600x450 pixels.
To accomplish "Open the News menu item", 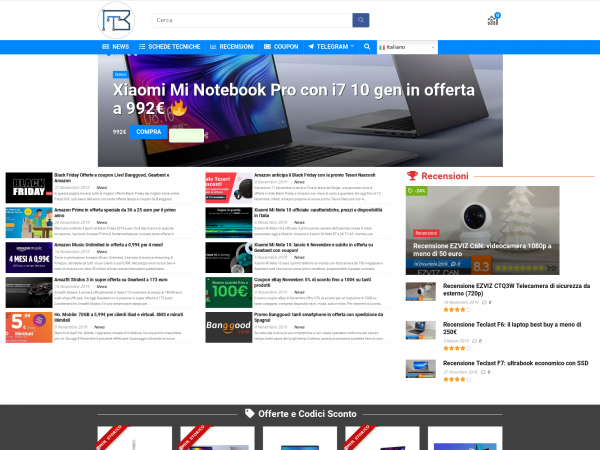I will click(116, 47).
